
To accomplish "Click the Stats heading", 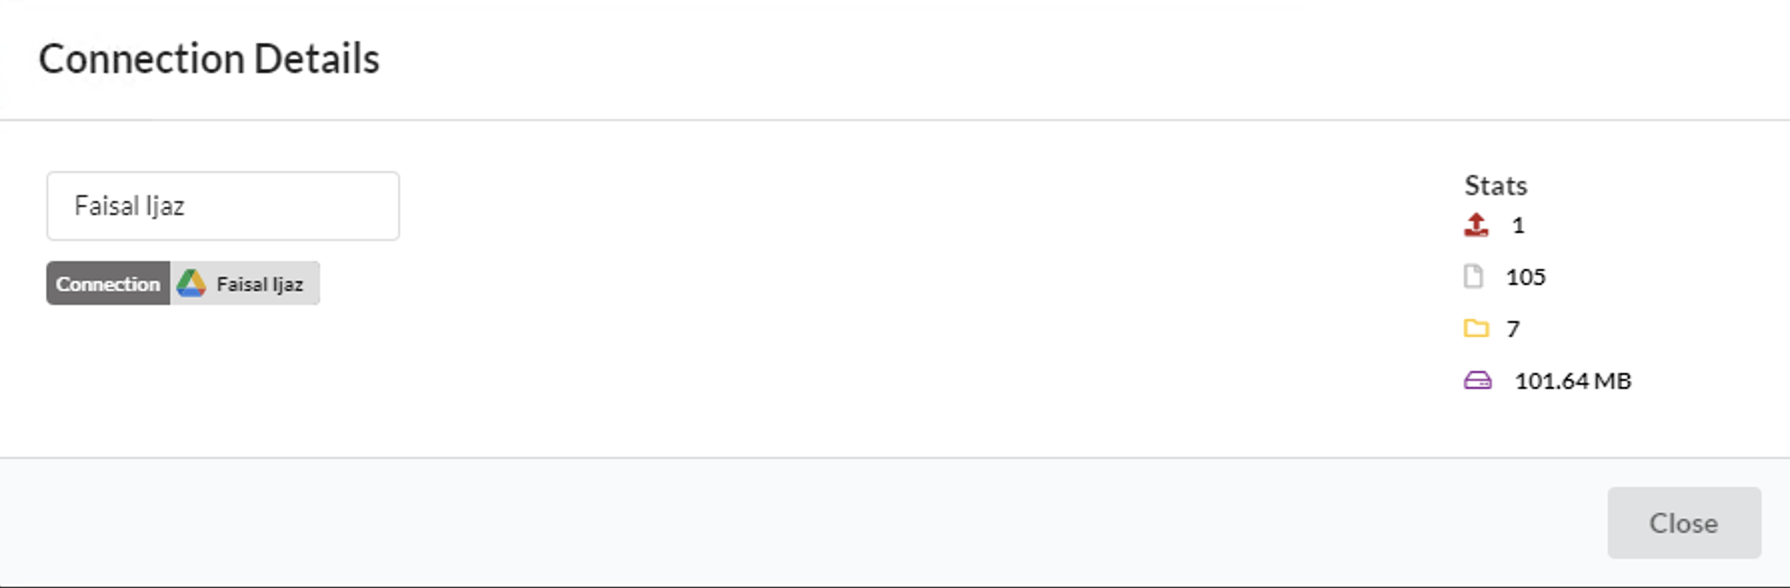I will (x=1496, y=185).
